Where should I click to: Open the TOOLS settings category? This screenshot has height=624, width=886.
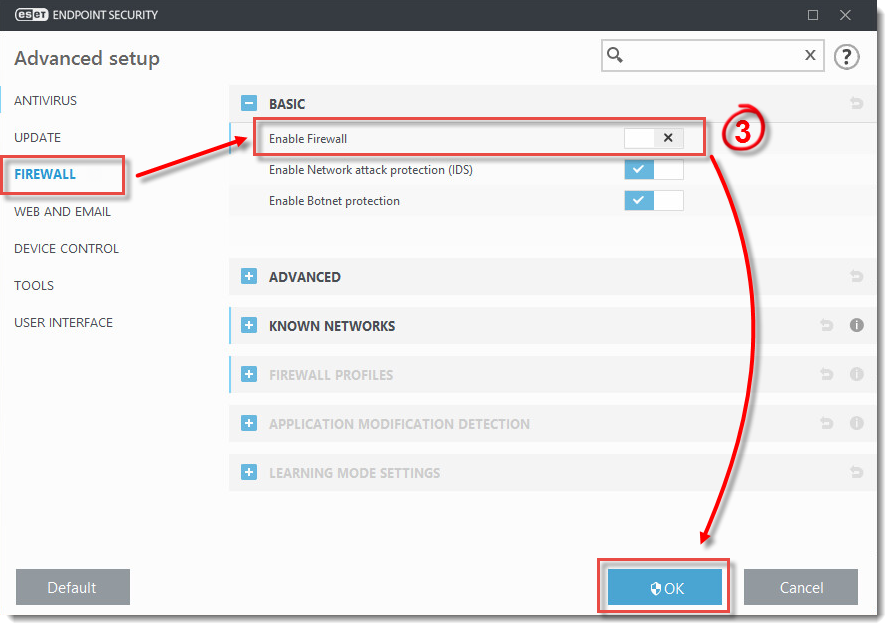click(34, 285)
